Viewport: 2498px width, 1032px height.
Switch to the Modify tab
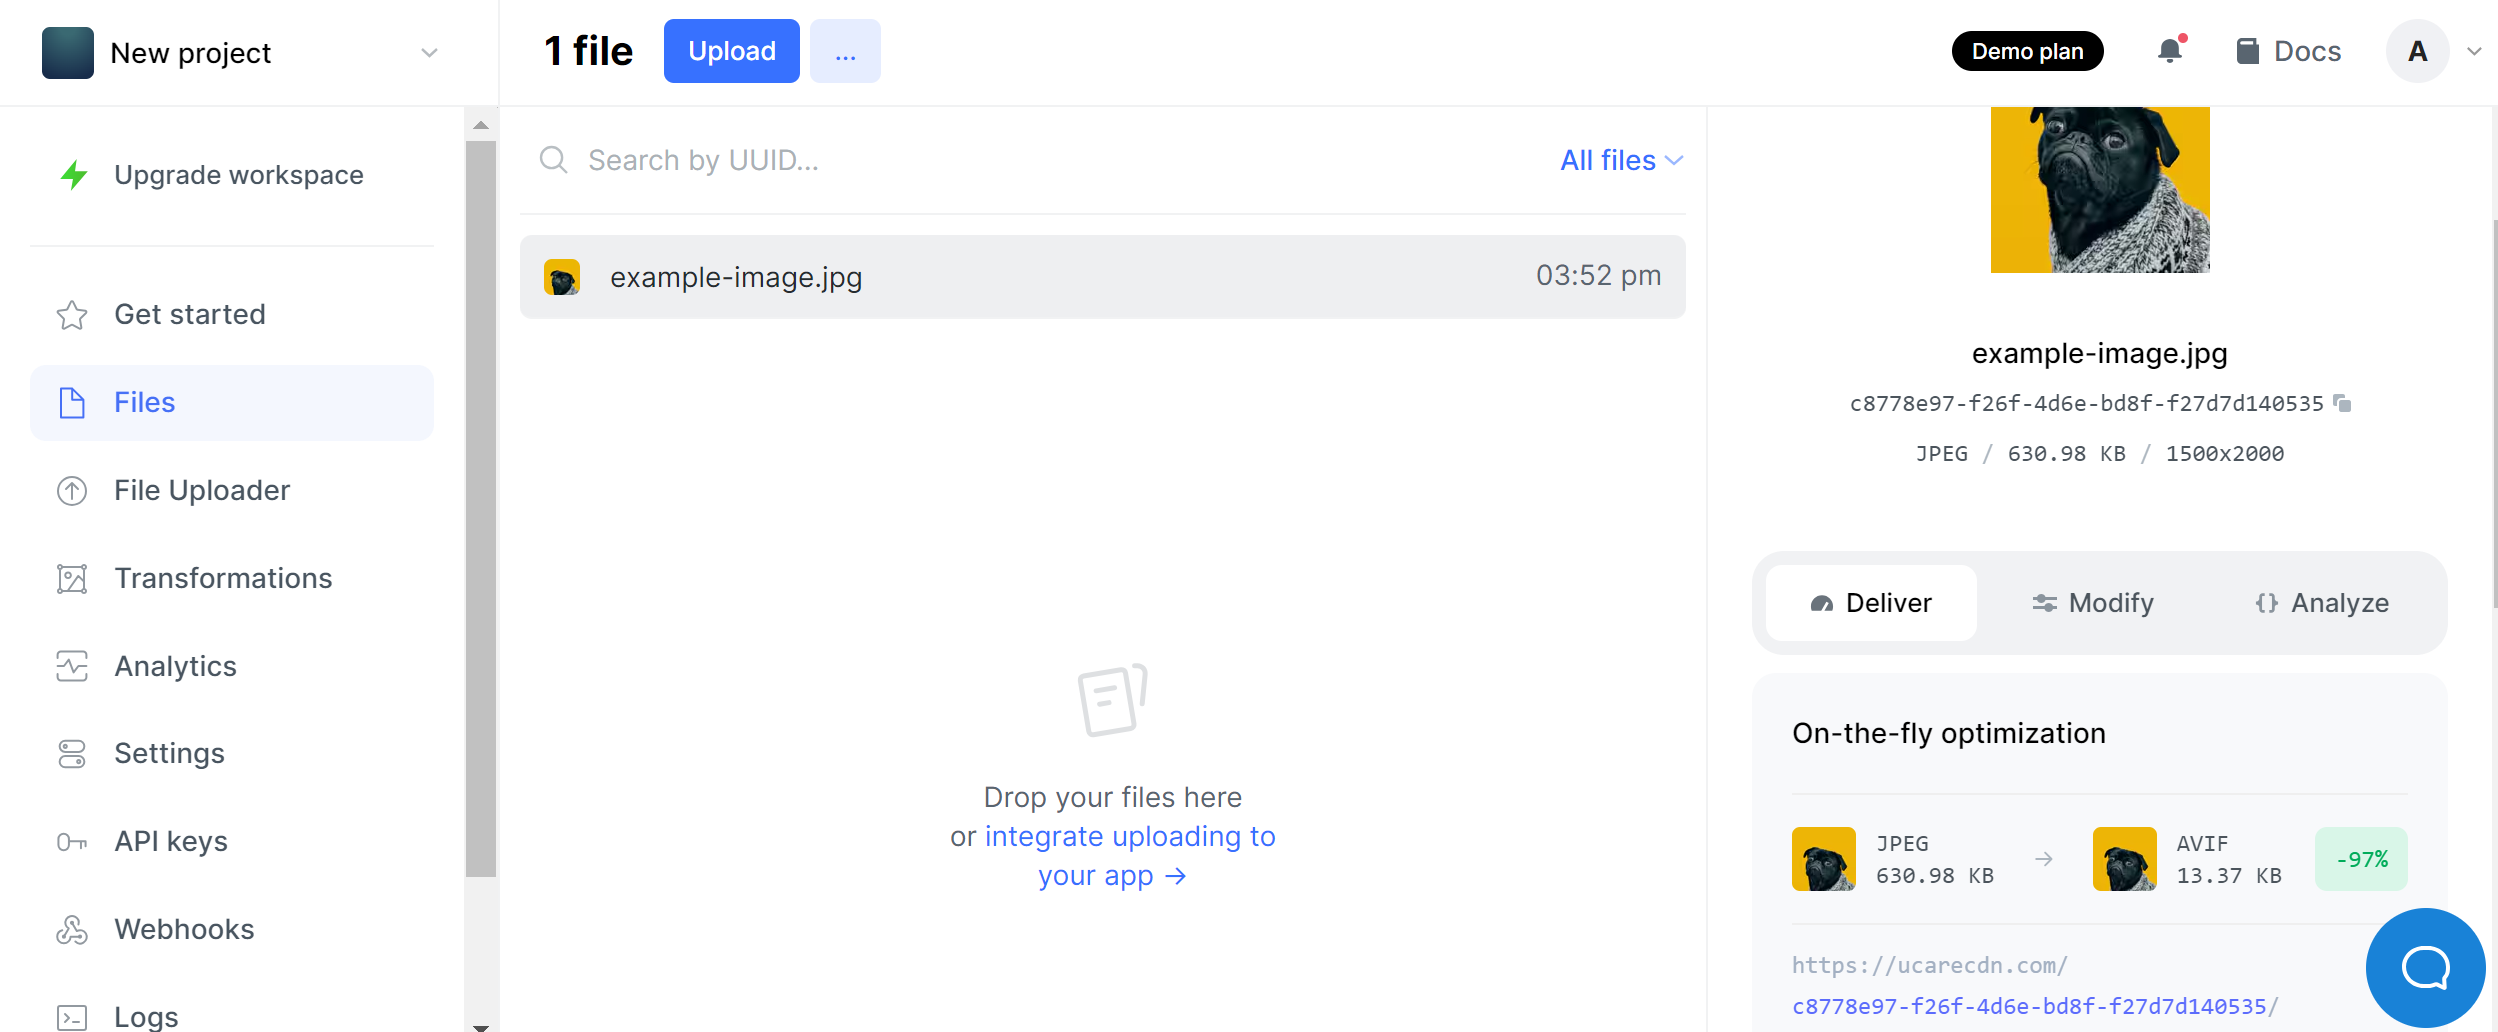(2092, 602)
